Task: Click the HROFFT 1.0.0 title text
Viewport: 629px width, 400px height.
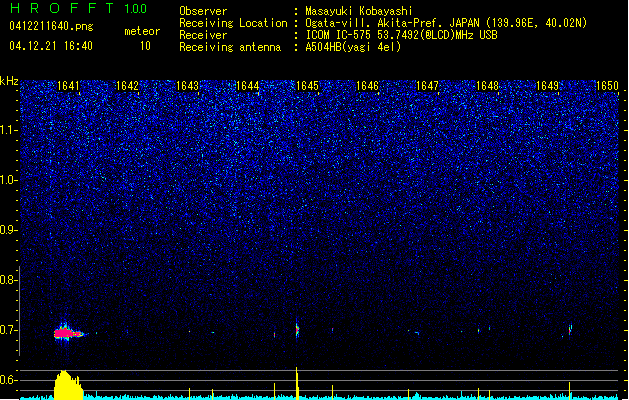Action: (x=79, y=8)
